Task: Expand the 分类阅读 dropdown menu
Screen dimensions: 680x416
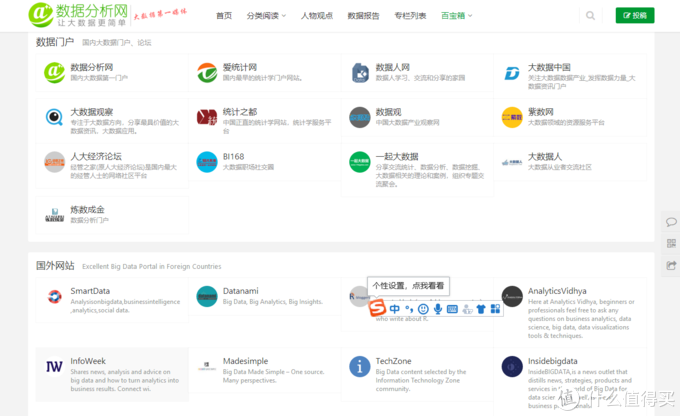Action: (266, 16)
